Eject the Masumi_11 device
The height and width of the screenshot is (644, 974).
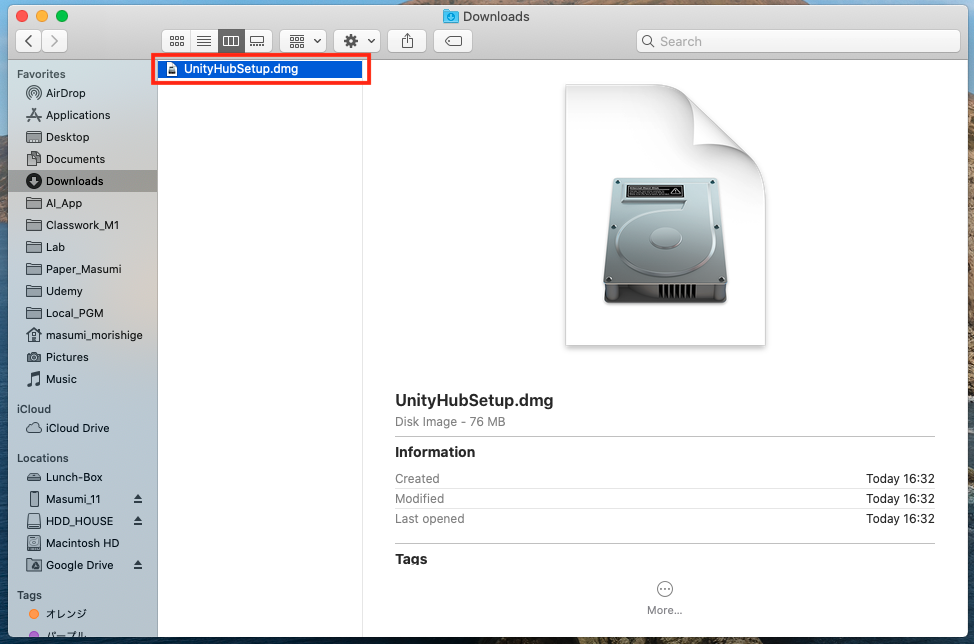click(x=138, y=499)
